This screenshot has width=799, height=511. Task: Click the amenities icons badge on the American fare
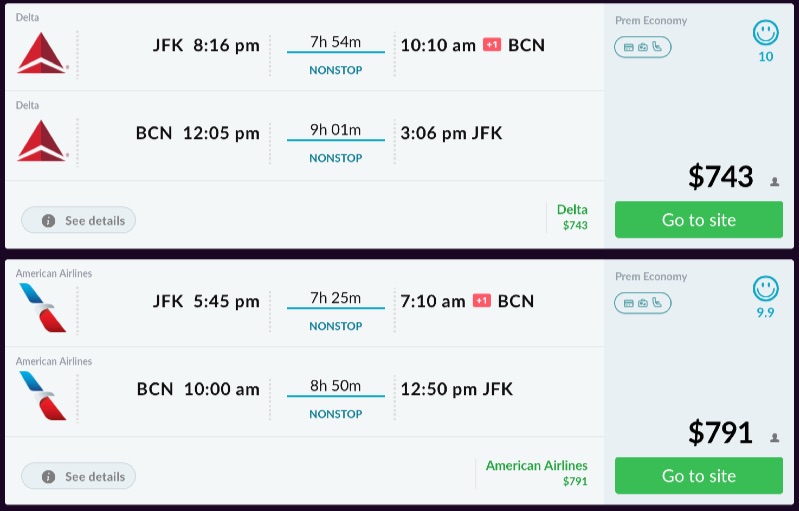(x=642, y=303)
